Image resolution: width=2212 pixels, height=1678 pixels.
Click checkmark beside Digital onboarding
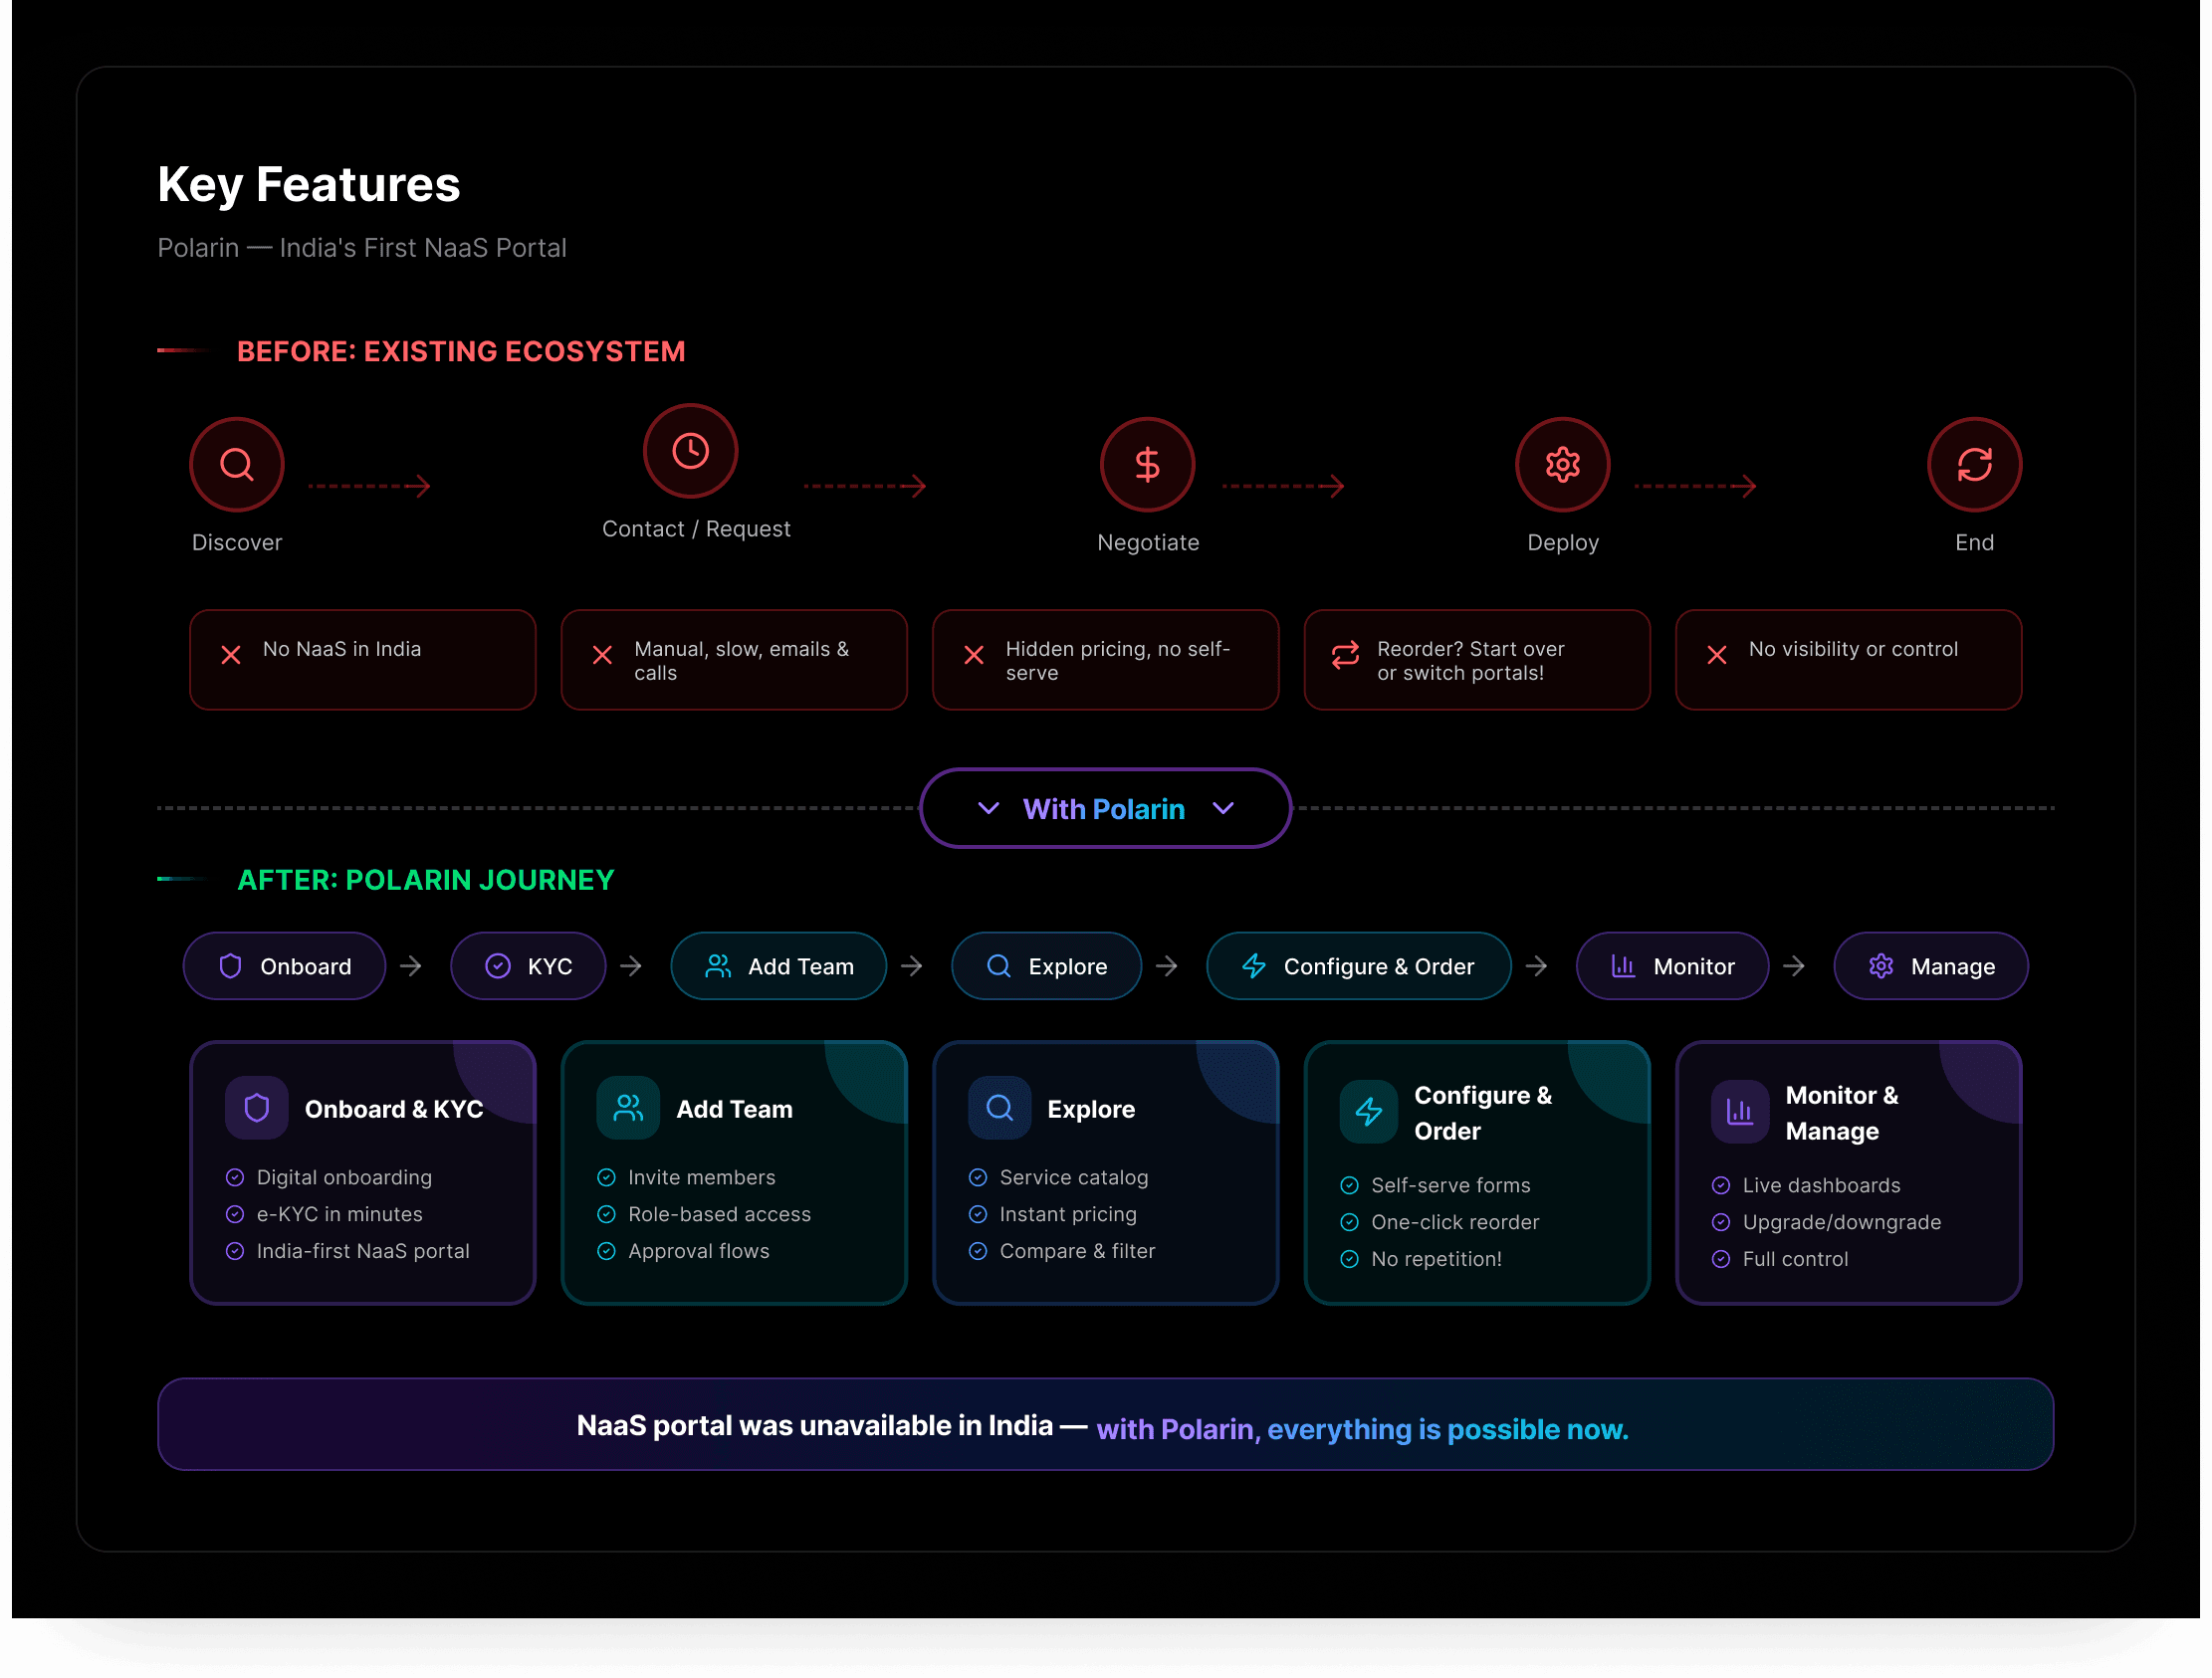(x=235, y=1177)
